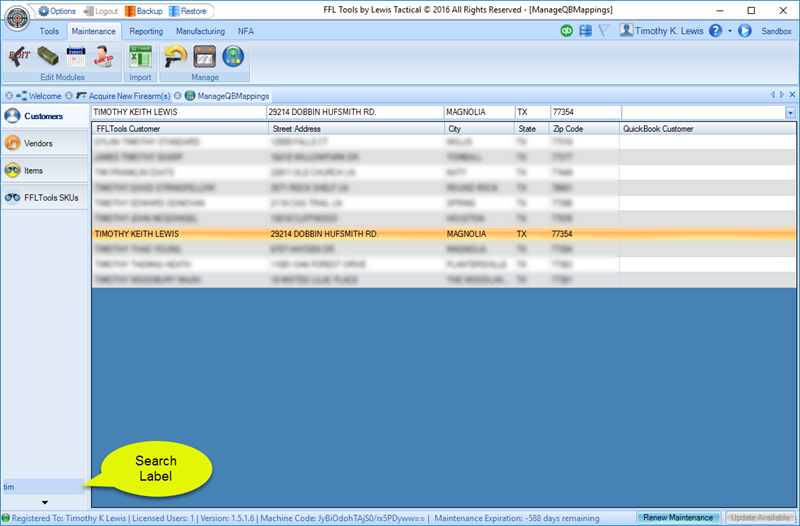Click the green QuickBooks icon in header
800x526 pixels.
[x=566, y=31]
